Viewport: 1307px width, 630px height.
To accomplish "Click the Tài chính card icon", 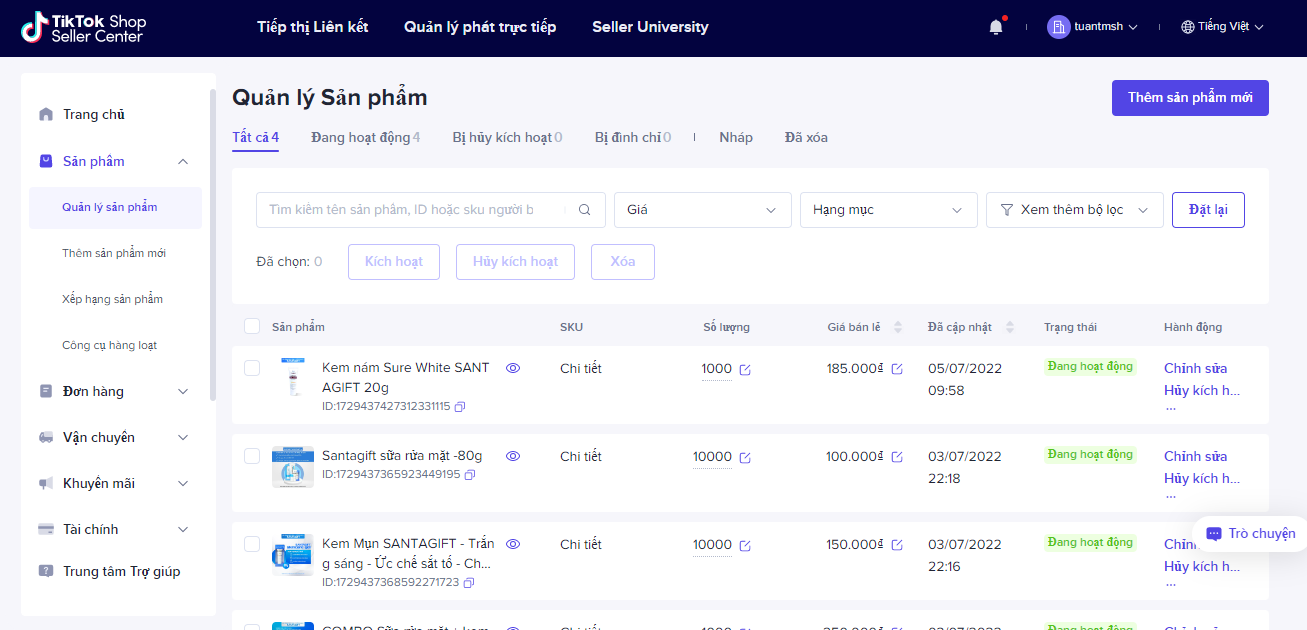I will click(46, 529).
